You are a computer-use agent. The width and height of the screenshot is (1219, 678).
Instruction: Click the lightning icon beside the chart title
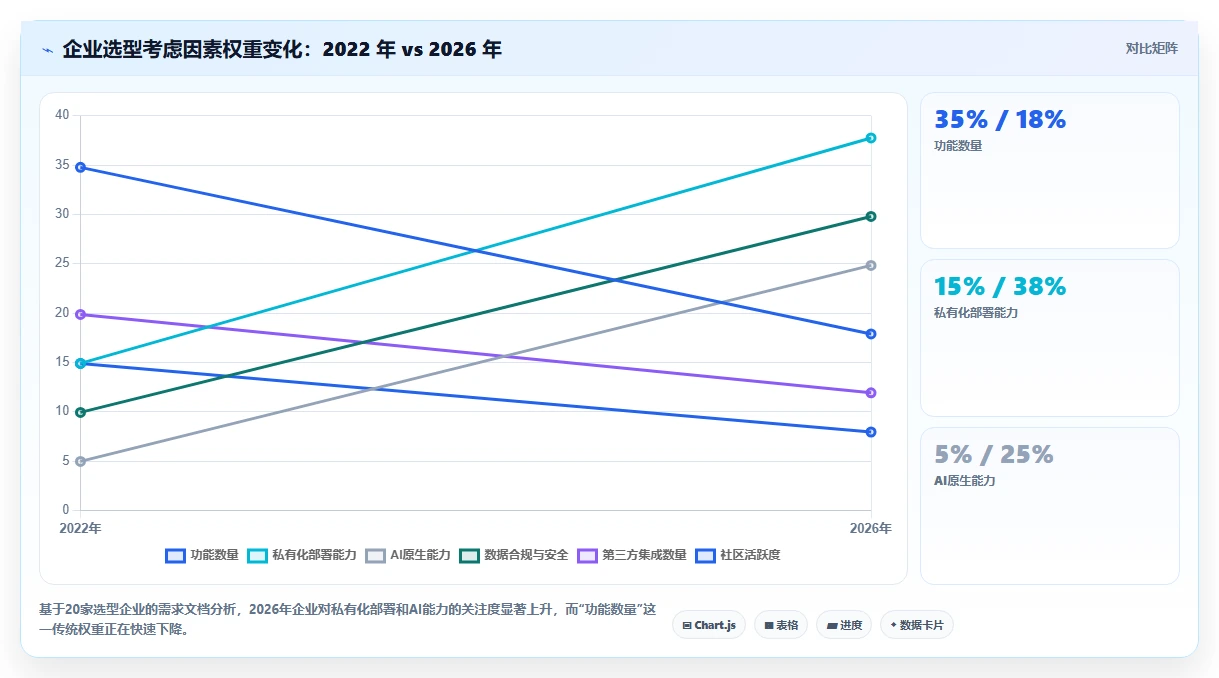[x=47, y=49]
